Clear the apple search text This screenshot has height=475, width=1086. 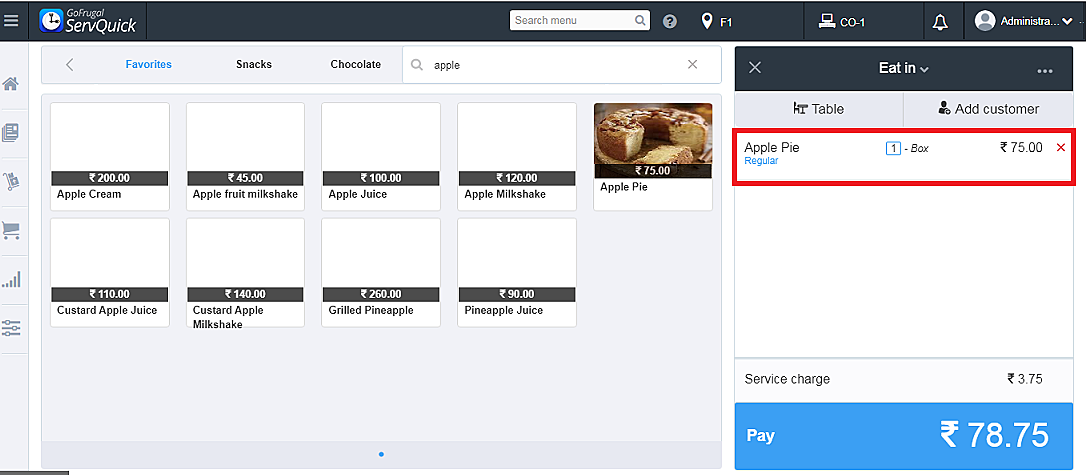pos(692,65)
